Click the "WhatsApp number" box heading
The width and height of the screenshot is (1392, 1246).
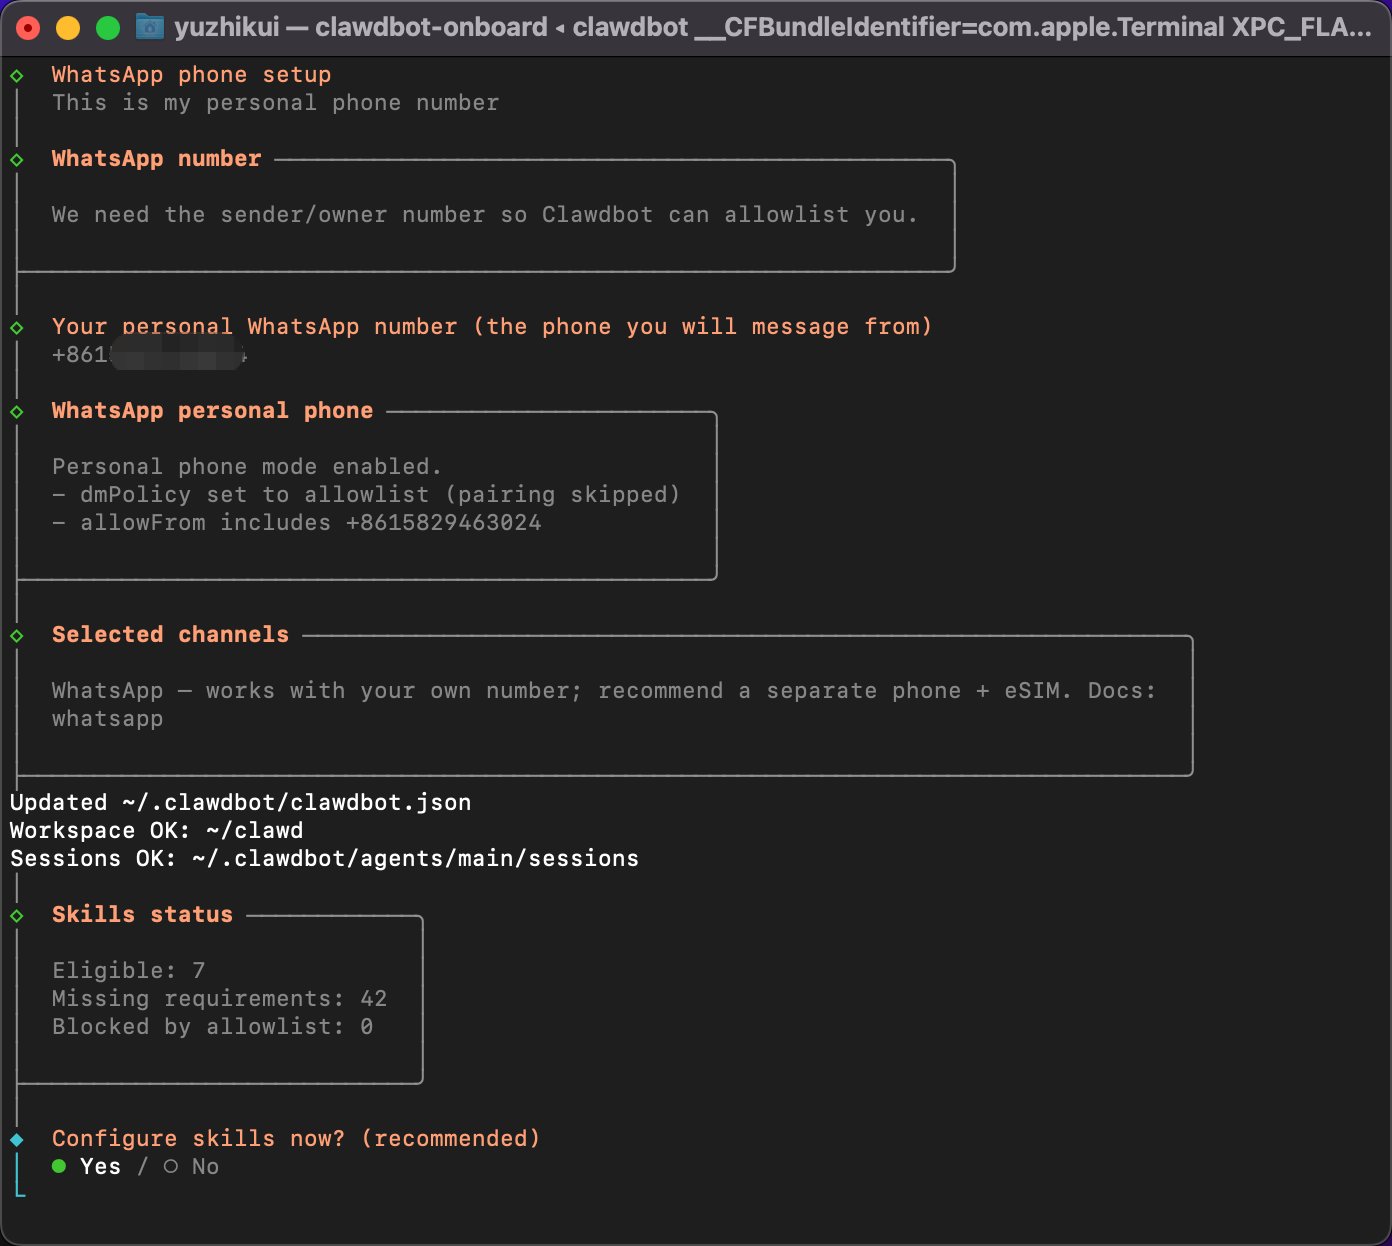tap(156, 159)
